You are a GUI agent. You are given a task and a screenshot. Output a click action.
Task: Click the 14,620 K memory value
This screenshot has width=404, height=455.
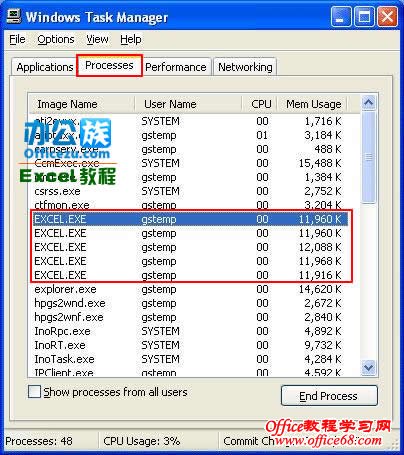(x=320, y=289)
